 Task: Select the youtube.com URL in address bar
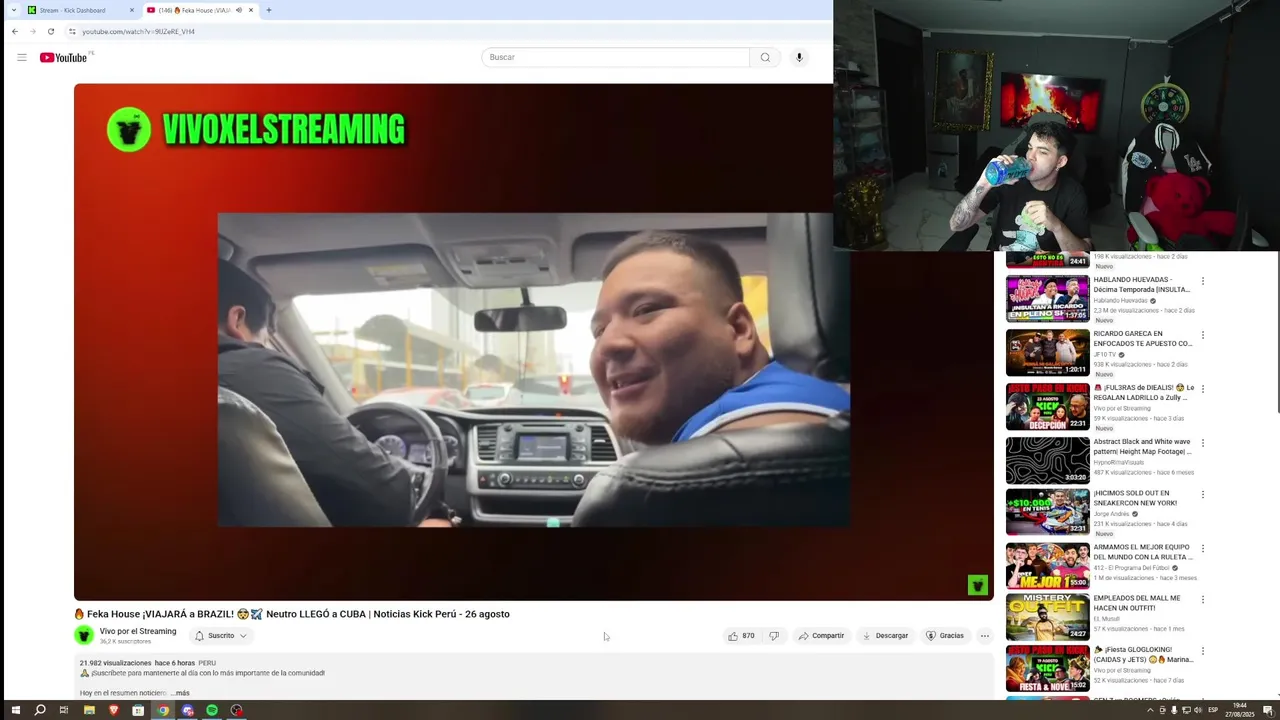pos(138,32)
